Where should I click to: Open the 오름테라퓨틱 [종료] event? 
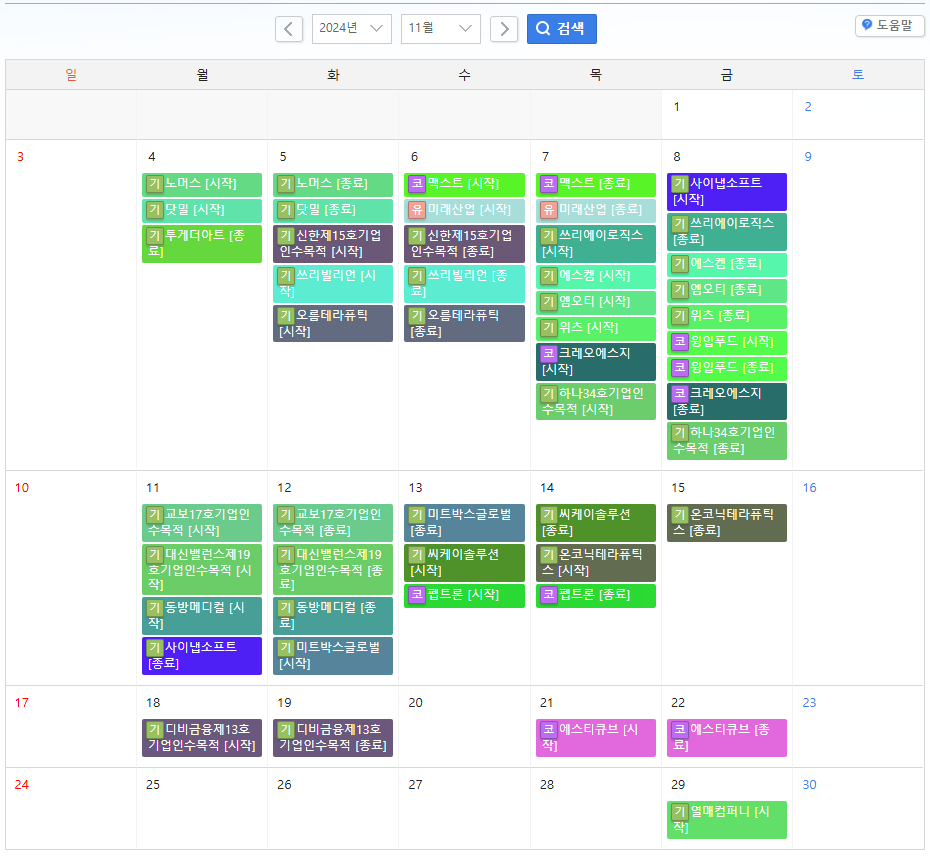[x=464, y=323]
